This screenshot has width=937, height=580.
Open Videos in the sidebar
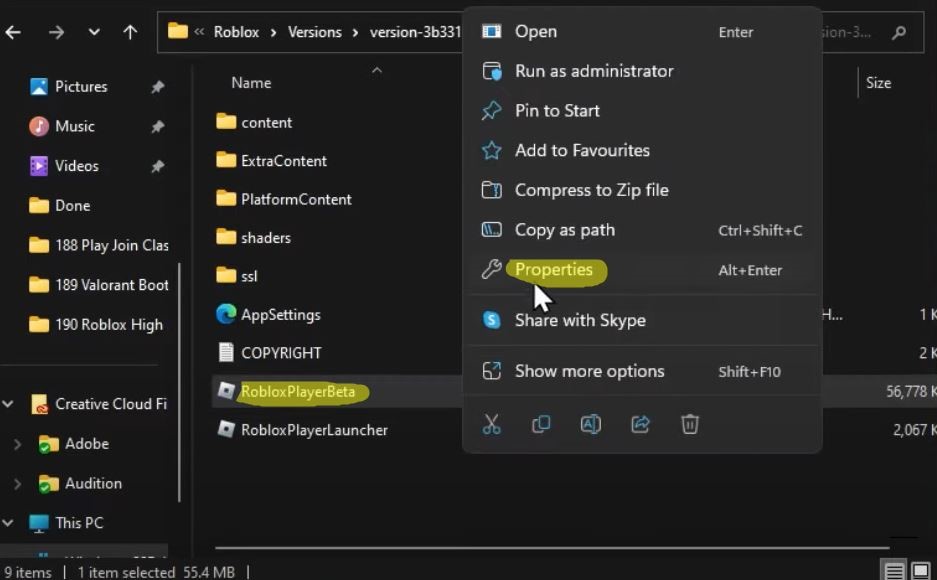click(77, 165)
